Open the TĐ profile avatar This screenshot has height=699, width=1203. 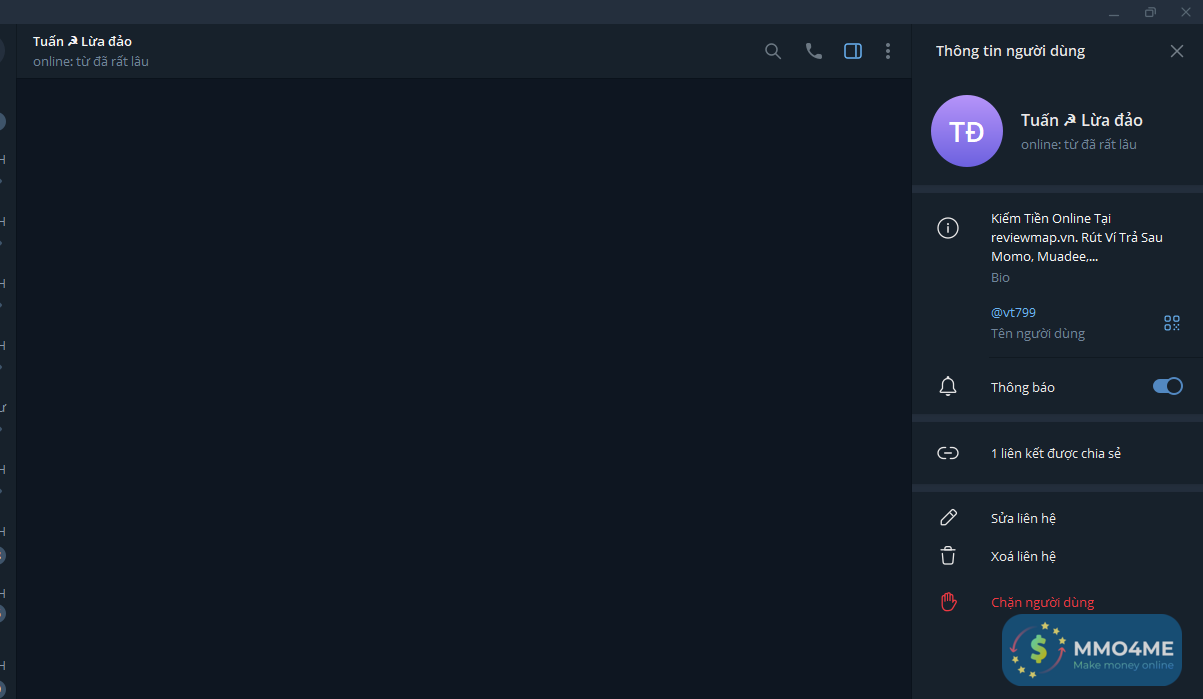pyautogui.click(x=966, y=131)
